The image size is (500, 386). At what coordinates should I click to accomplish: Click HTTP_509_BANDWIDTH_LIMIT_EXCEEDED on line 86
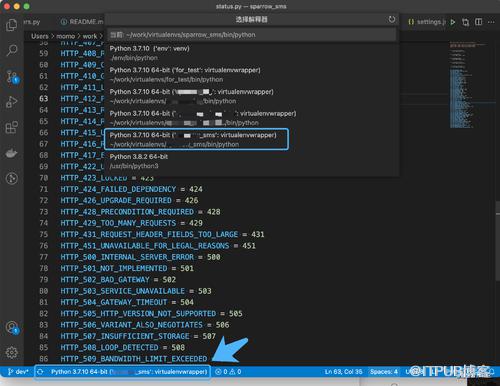coord(134,359)
